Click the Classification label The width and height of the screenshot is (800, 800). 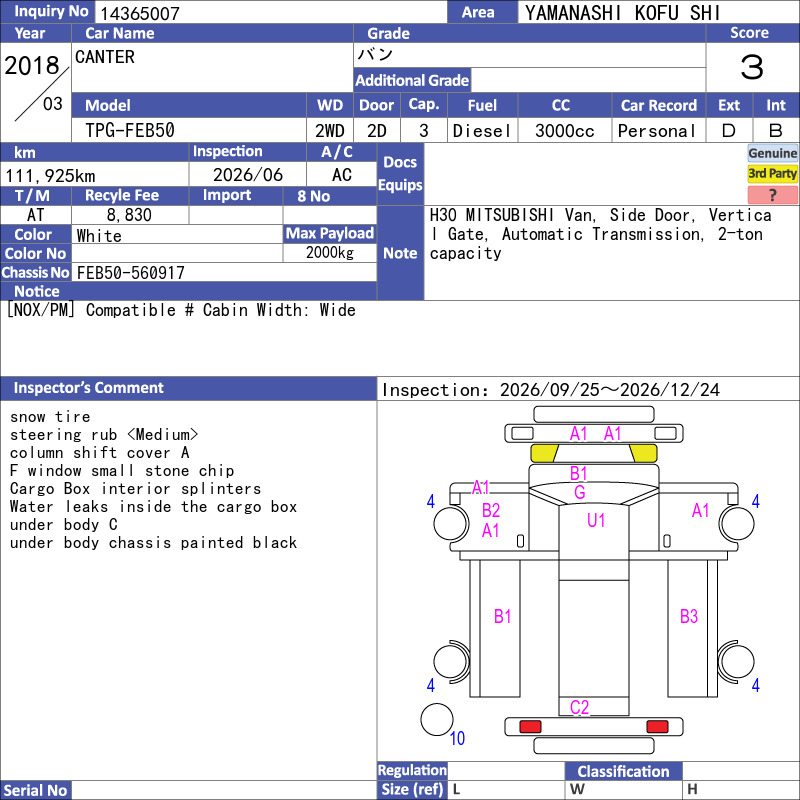tap(623, 771)
